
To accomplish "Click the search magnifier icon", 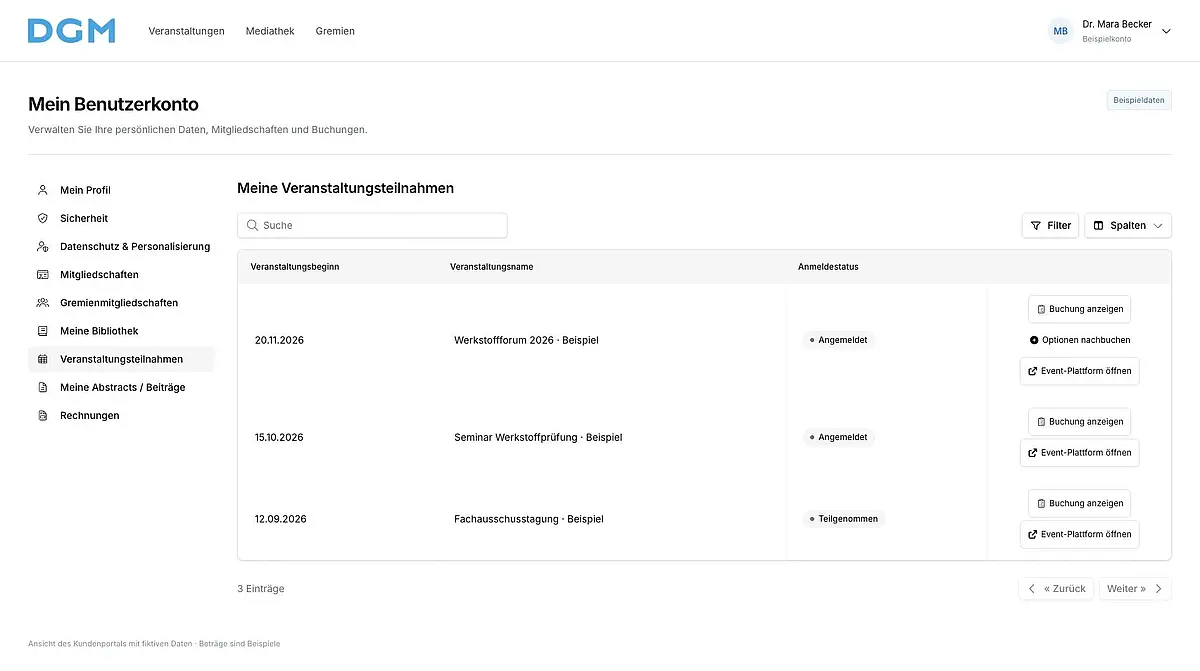I will click(252, 225).
